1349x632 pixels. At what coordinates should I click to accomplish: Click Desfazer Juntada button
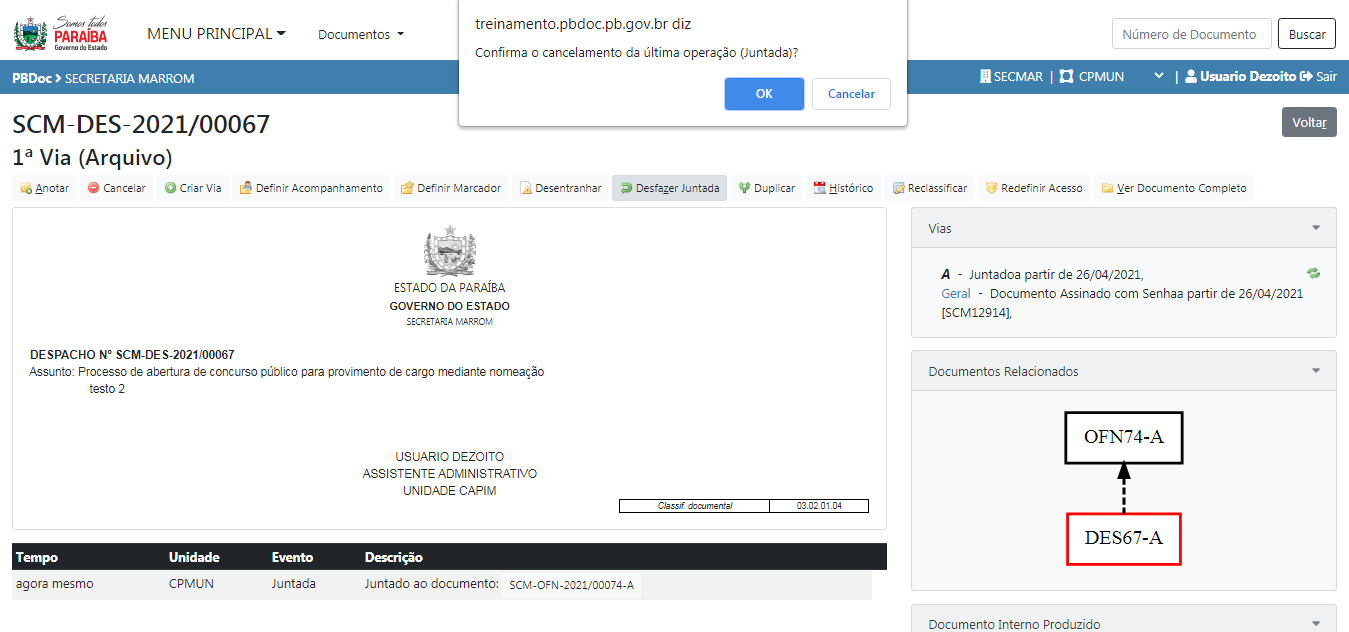pos(669,188)
